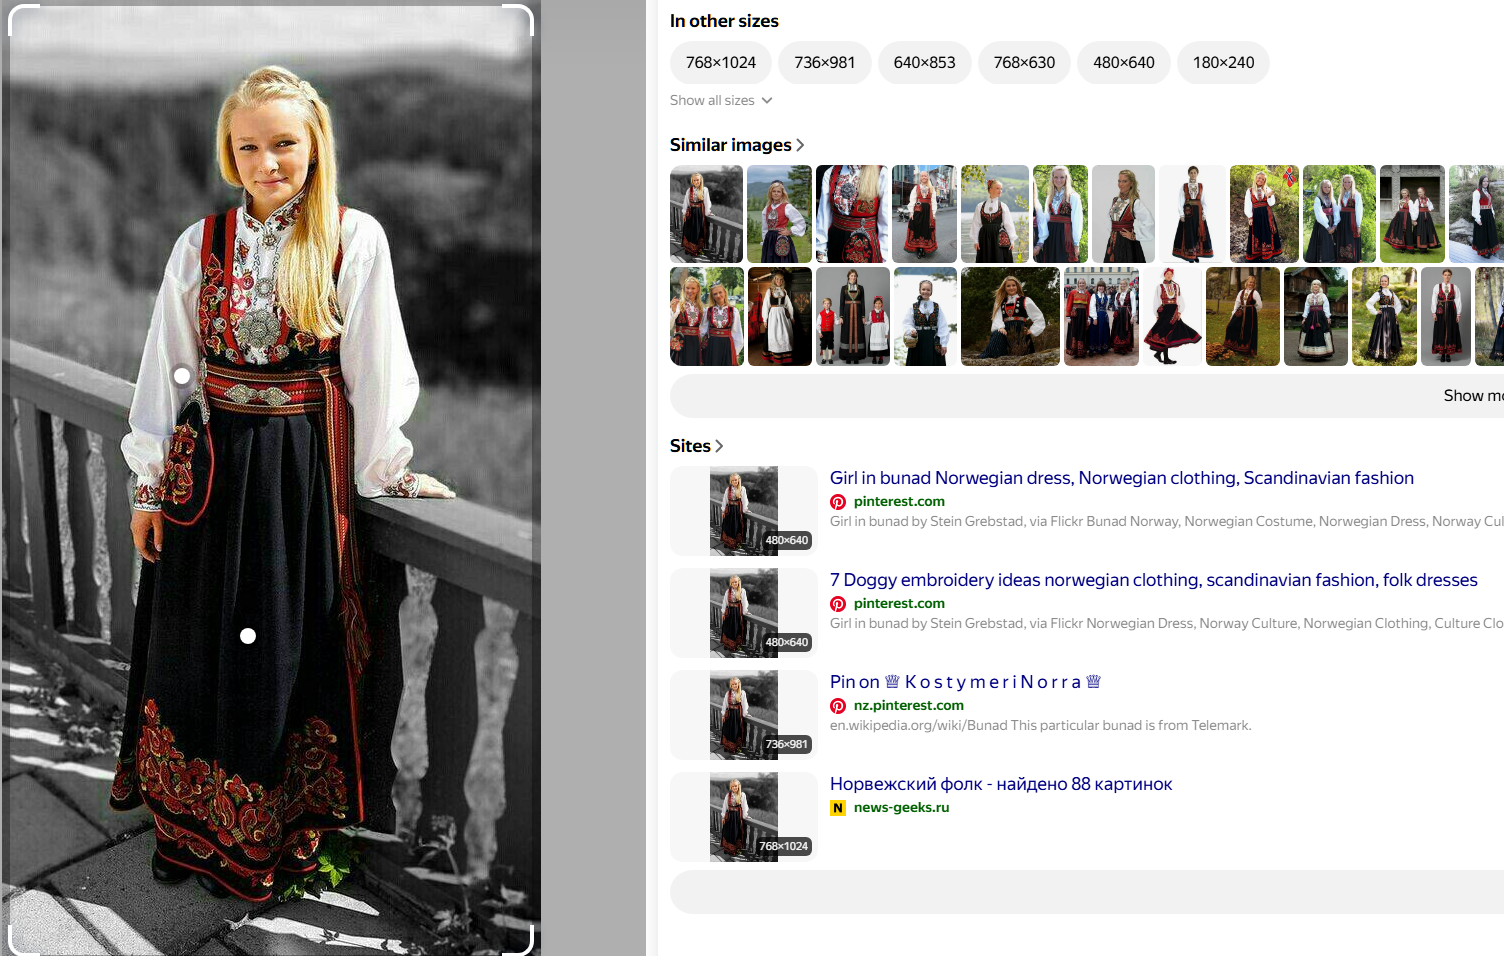1504x956 pixels.
Task: Select the white object marker on the black skirt
Action: pos(248,636)
